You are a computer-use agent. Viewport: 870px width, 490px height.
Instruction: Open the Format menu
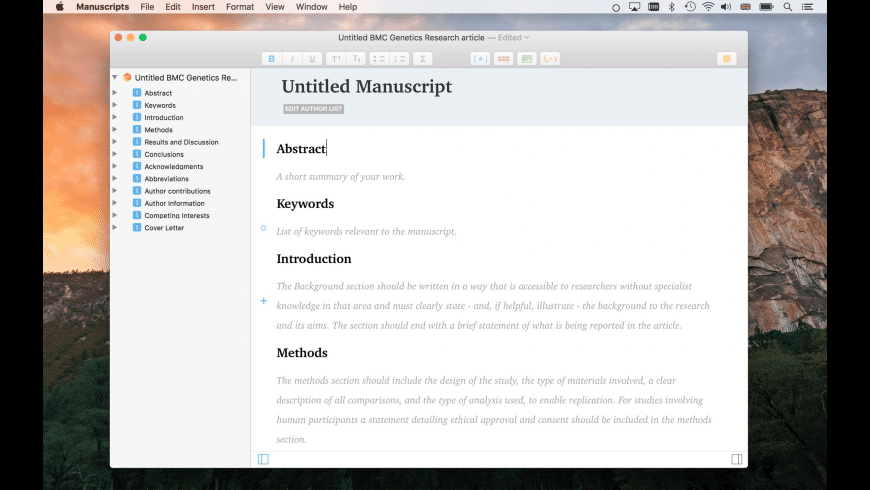(240, 7)
